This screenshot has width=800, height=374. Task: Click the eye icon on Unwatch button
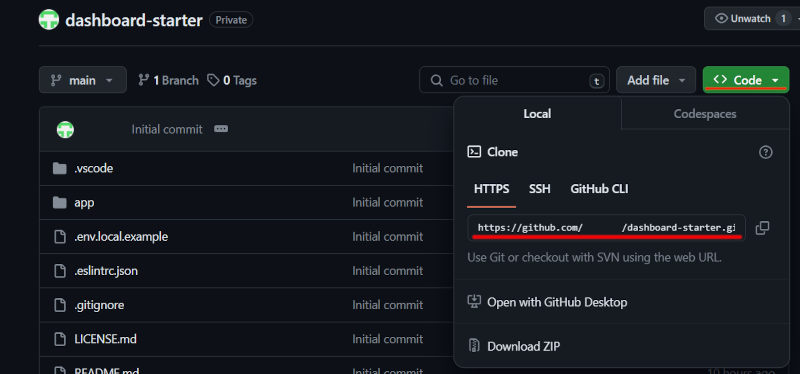pos(721,18)
